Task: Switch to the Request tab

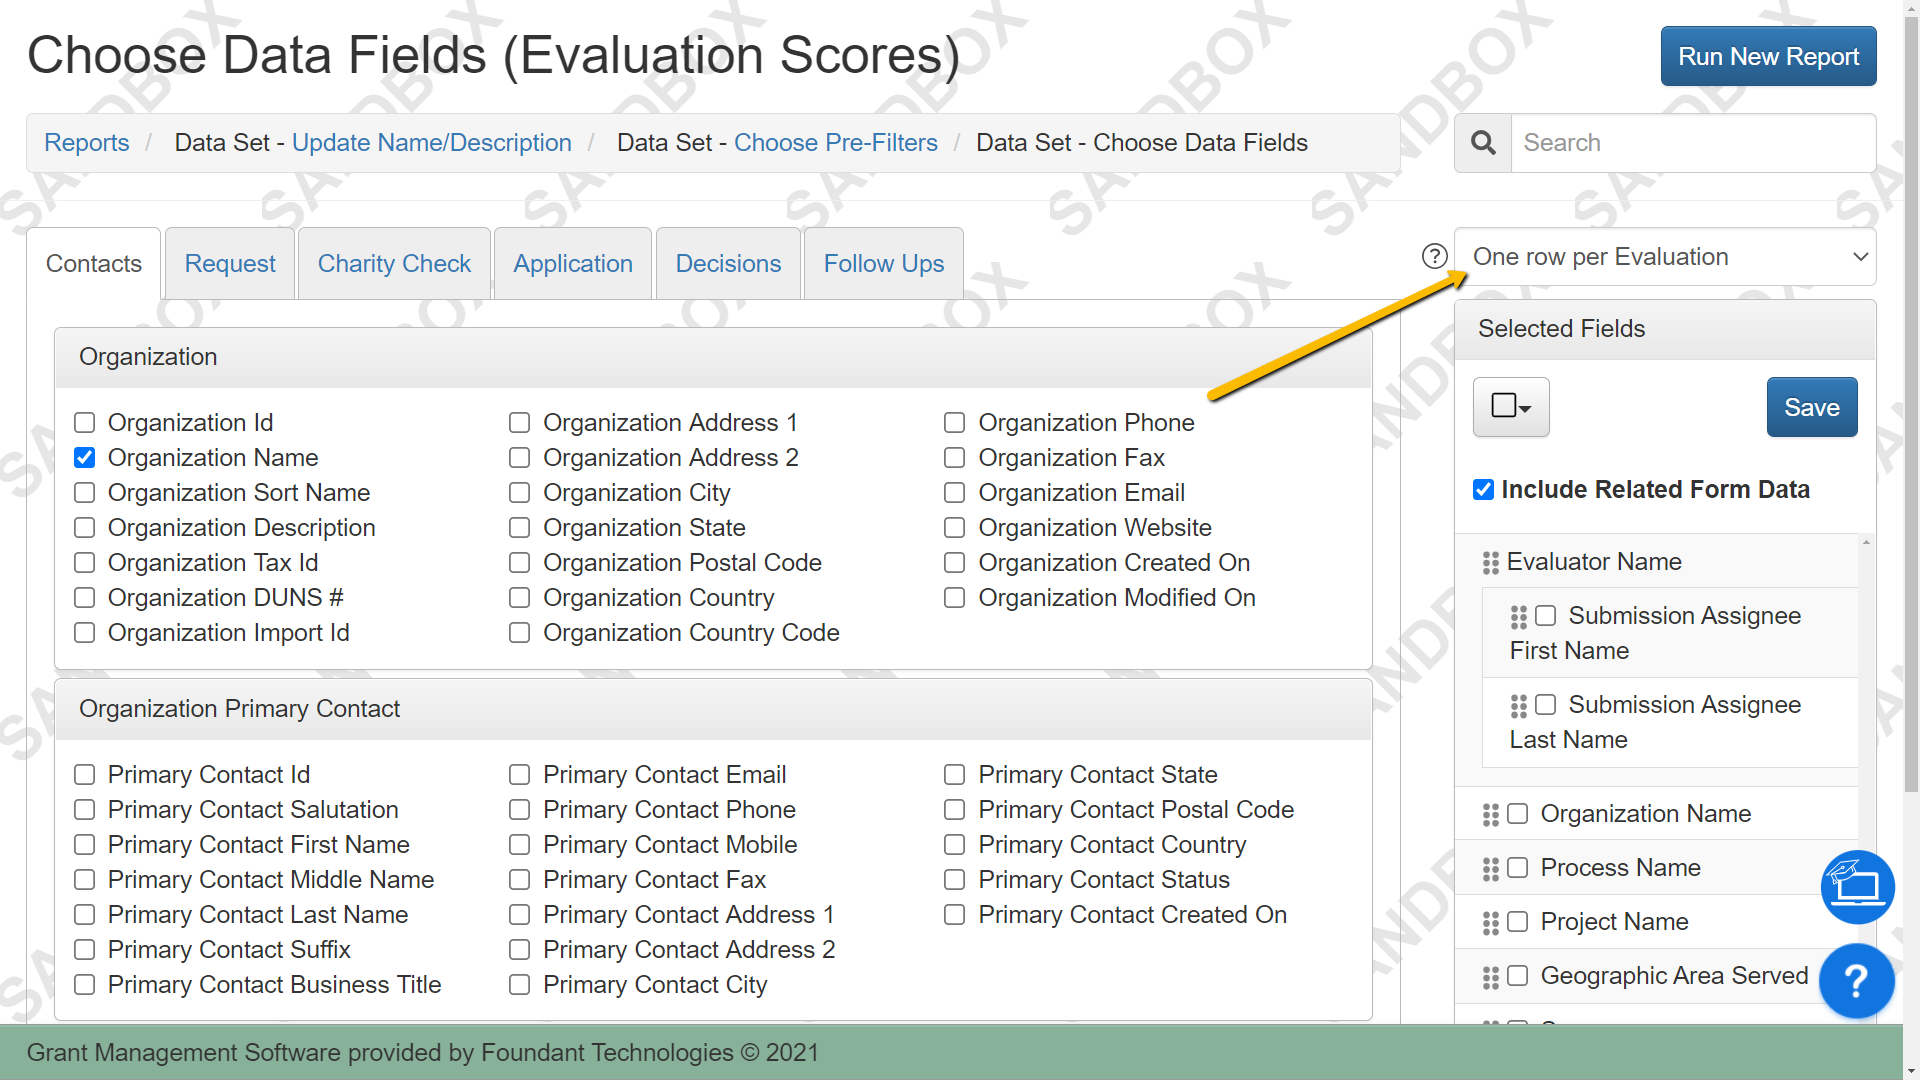Action: (x=230, y=264)
